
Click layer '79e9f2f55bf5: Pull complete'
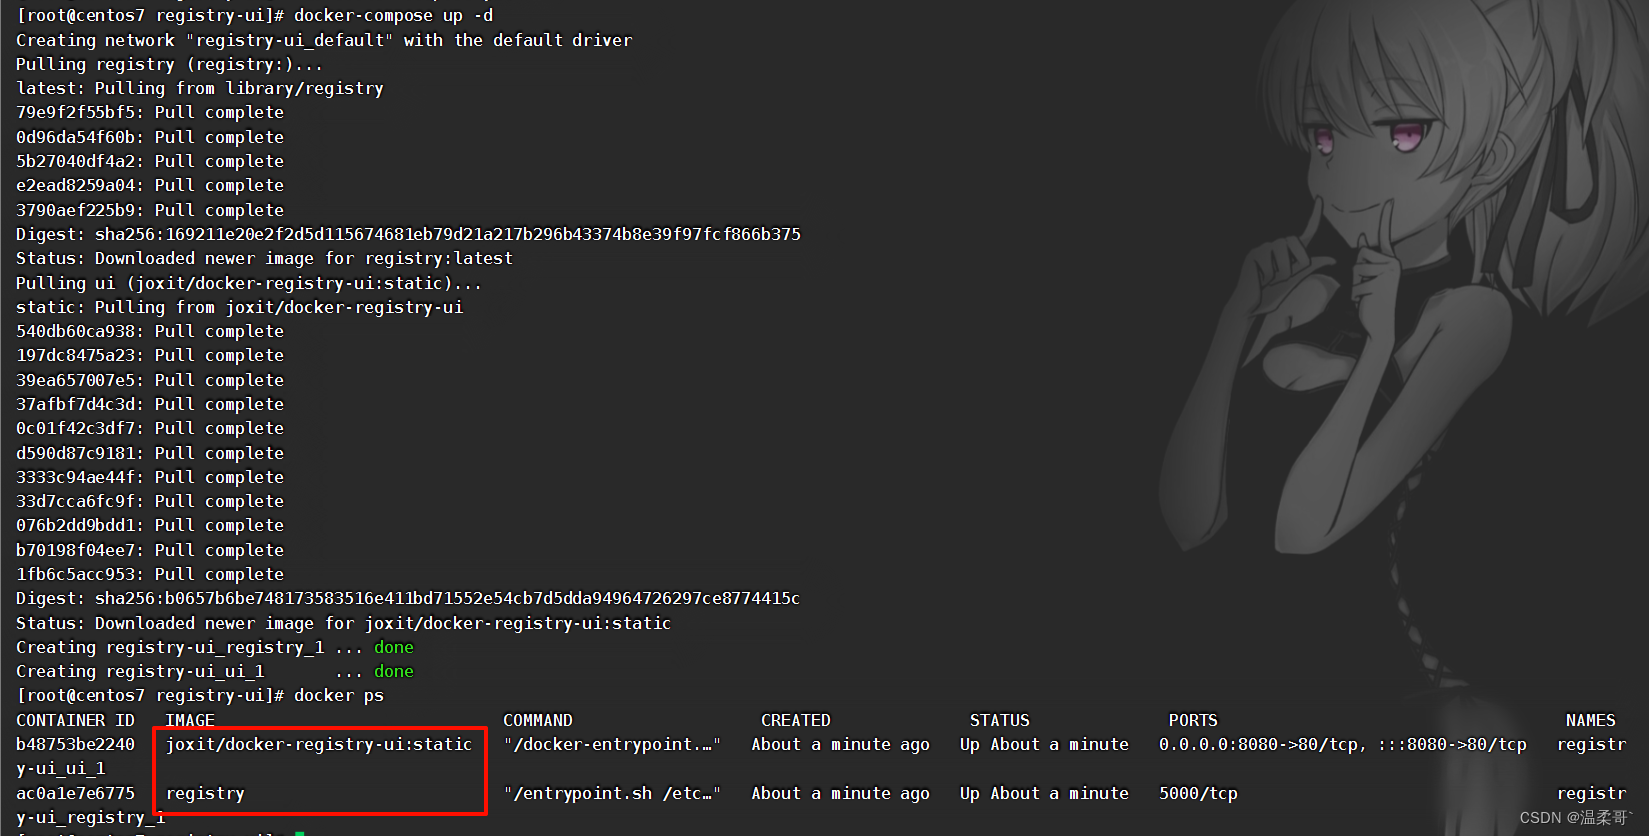pos(150,112)
